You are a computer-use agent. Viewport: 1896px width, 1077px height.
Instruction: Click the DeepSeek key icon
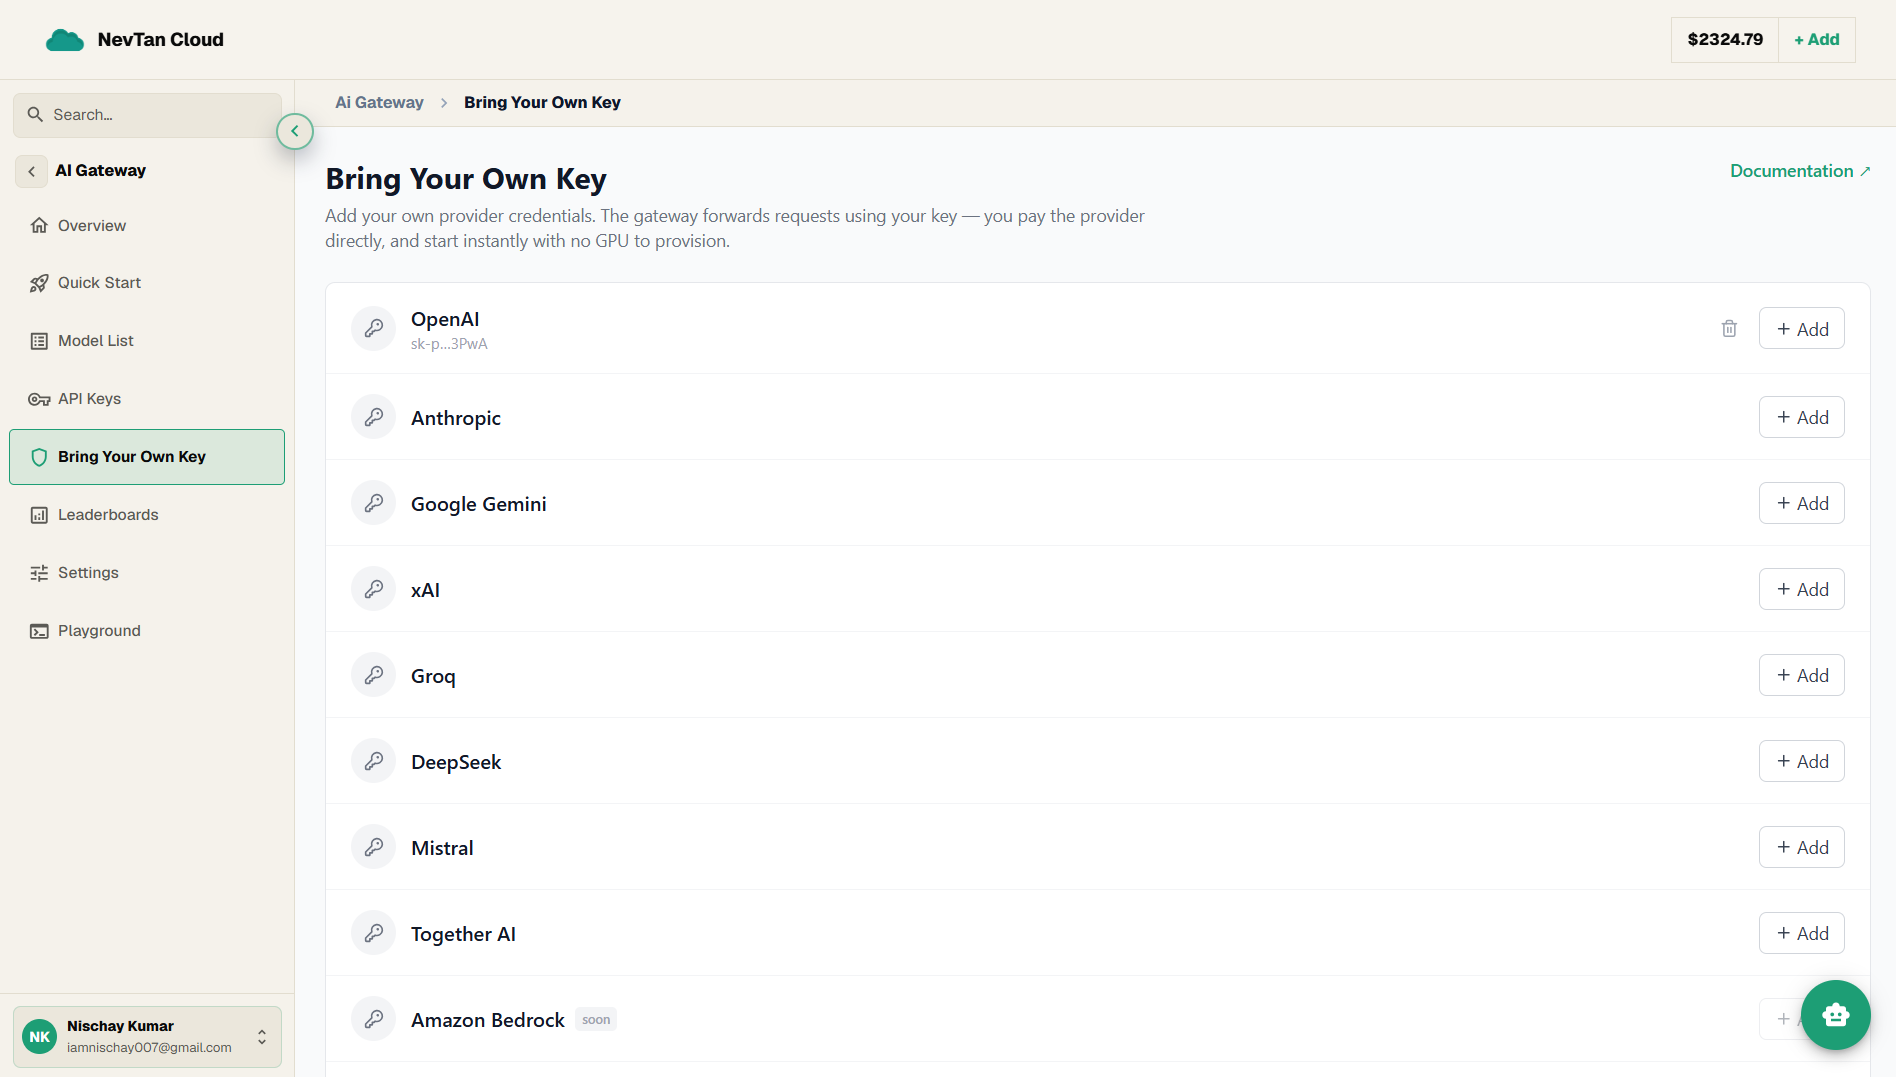374,761
